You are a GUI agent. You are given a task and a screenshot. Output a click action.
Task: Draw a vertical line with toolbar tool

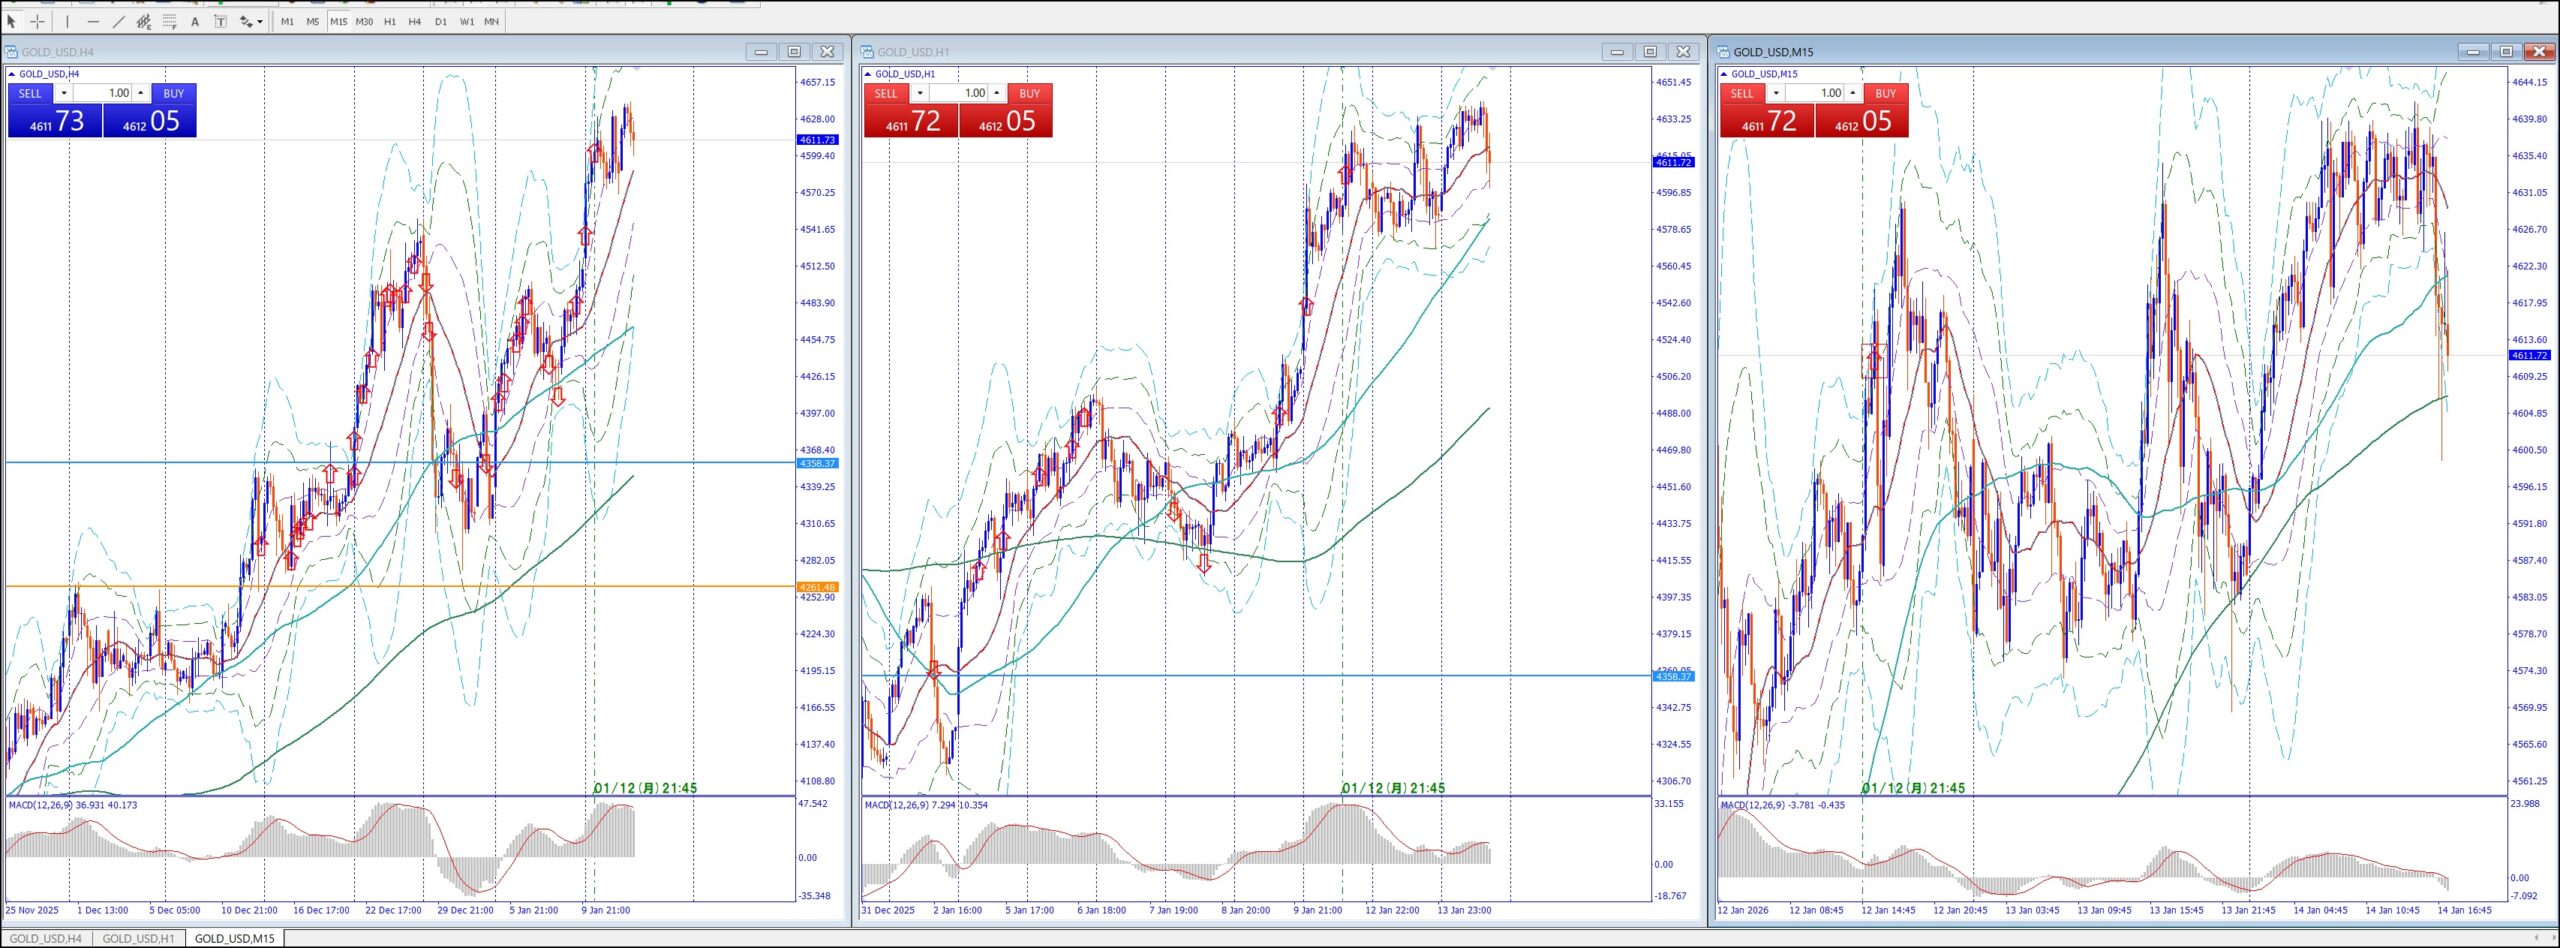point(67,21)
